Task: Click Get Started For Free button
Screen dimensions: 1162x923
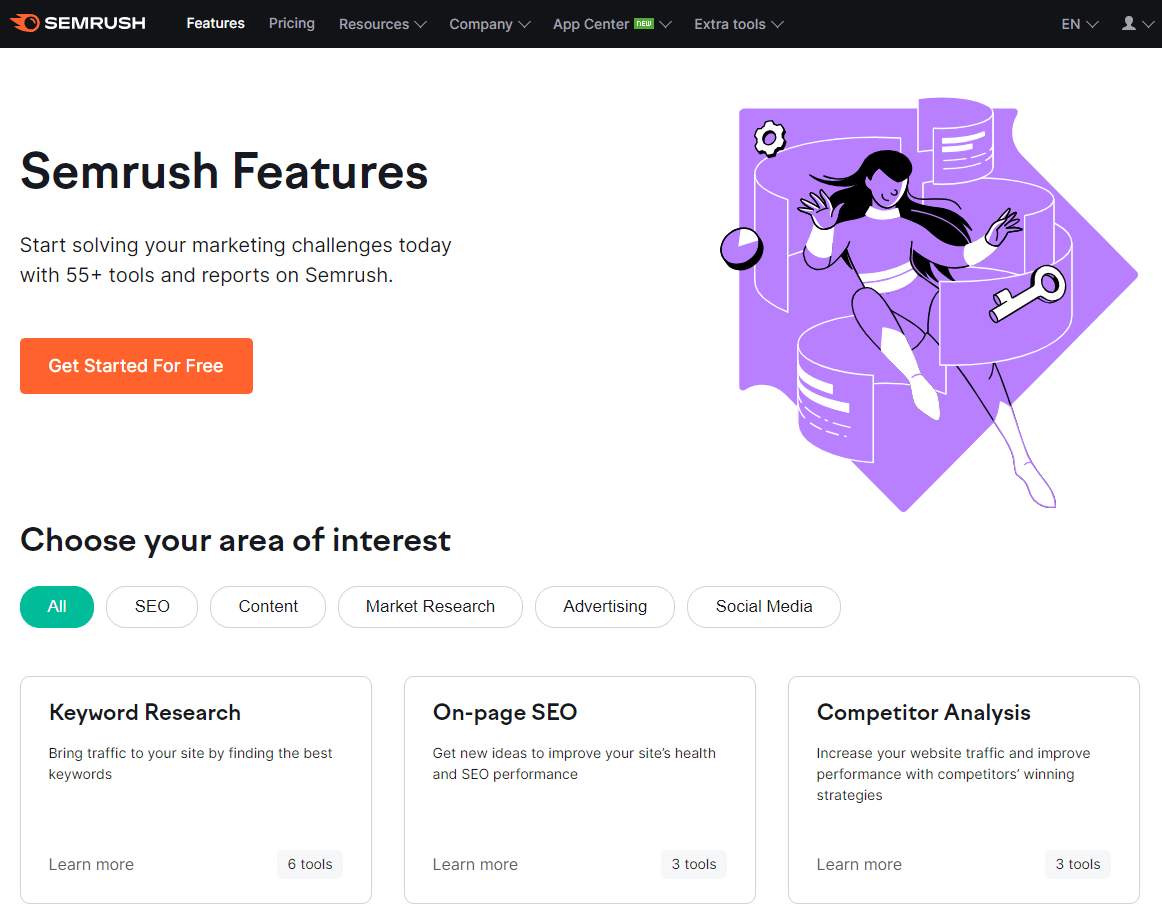Action: tap(136, 365)
